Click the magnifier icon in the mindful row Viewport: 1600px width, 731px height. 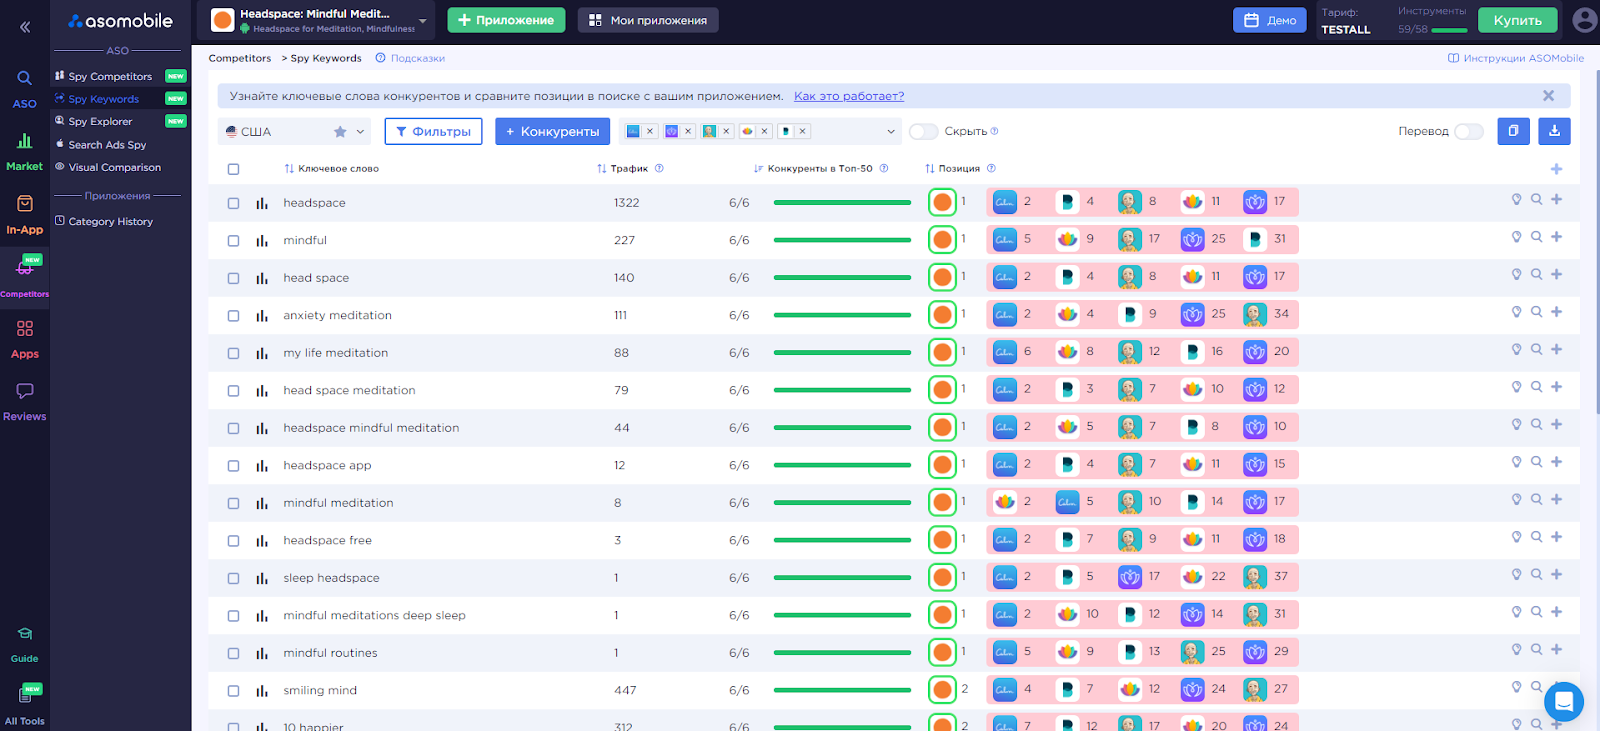click(1536, 237)
